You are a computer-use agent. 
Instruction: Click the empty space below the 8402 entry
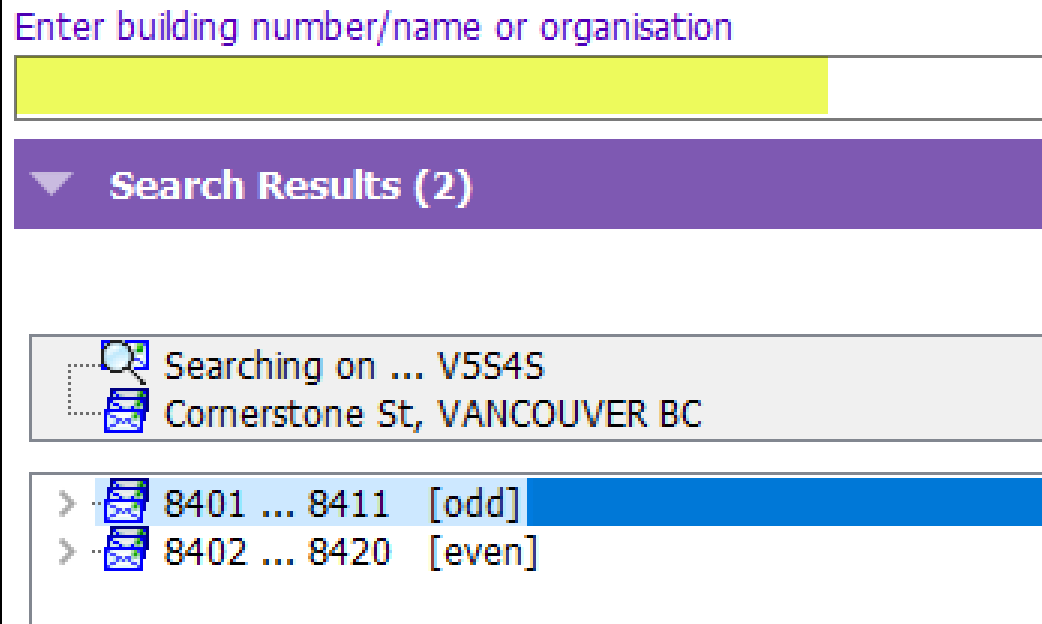coord(536,599)
